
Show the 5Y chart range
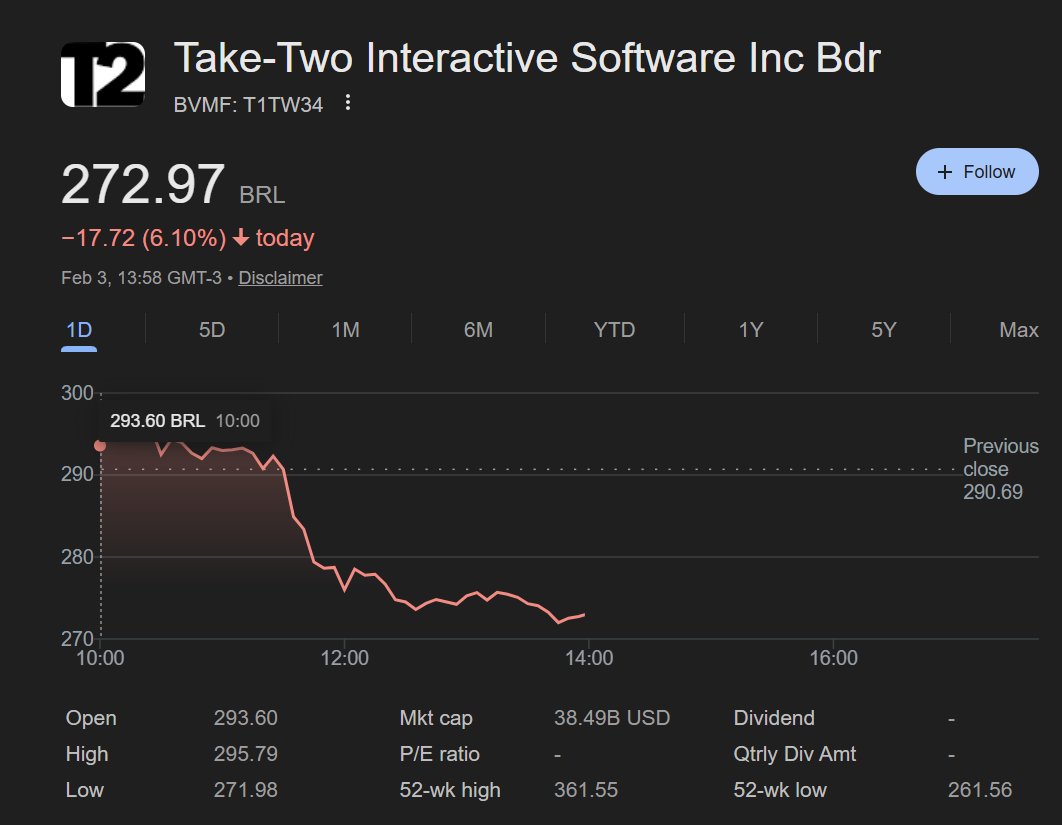tap(883, 330)
